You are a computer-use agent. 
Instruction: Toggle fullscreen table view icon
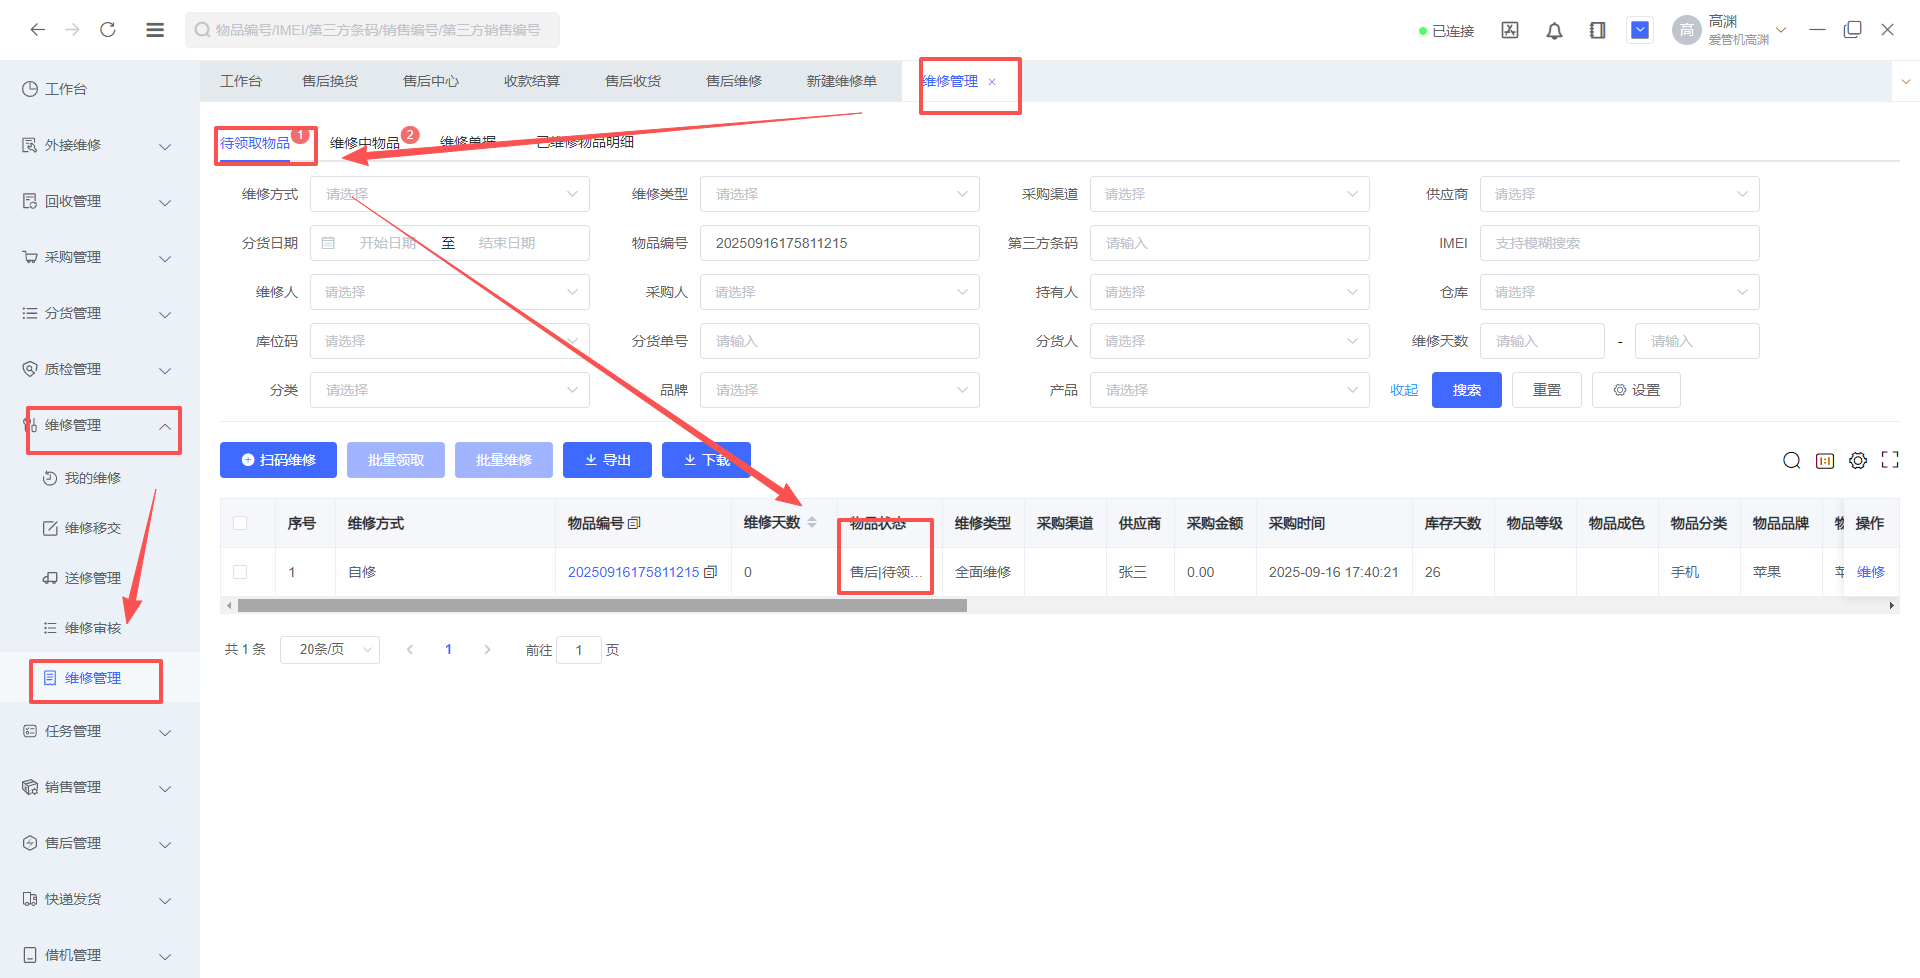coord(1889,460)
